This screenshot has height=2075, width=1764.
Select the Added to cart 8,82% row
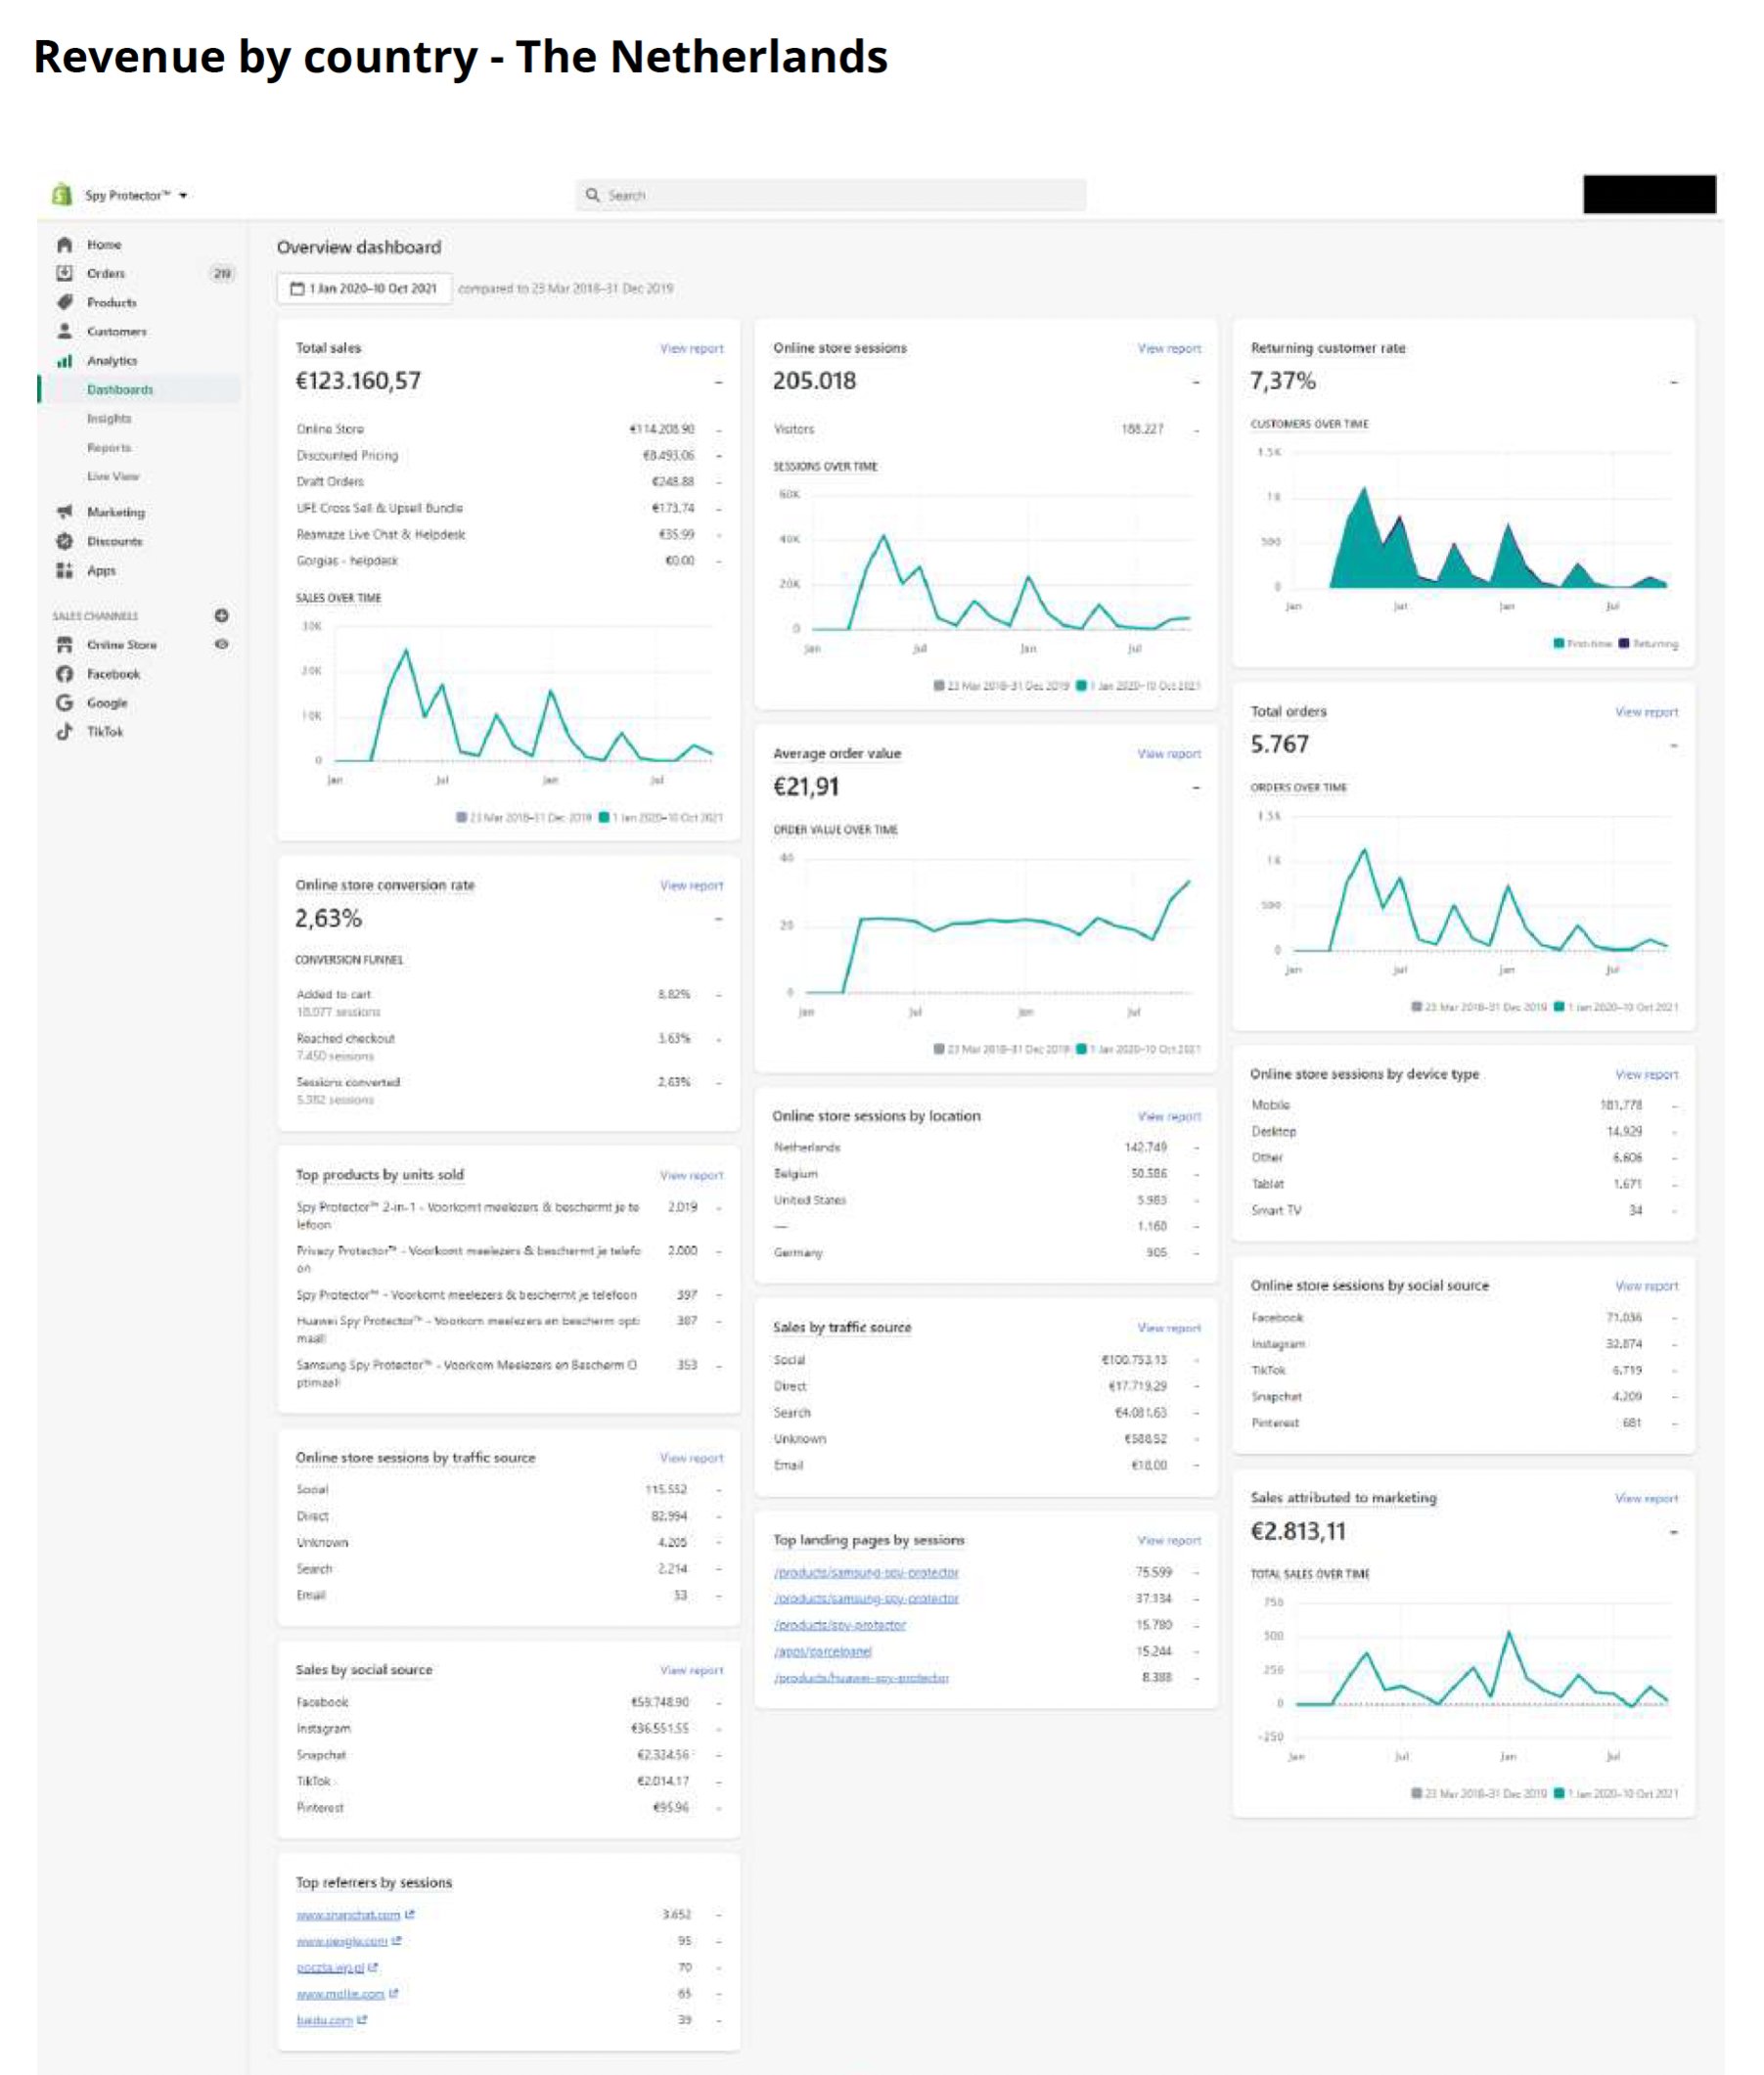(509, 1002)
